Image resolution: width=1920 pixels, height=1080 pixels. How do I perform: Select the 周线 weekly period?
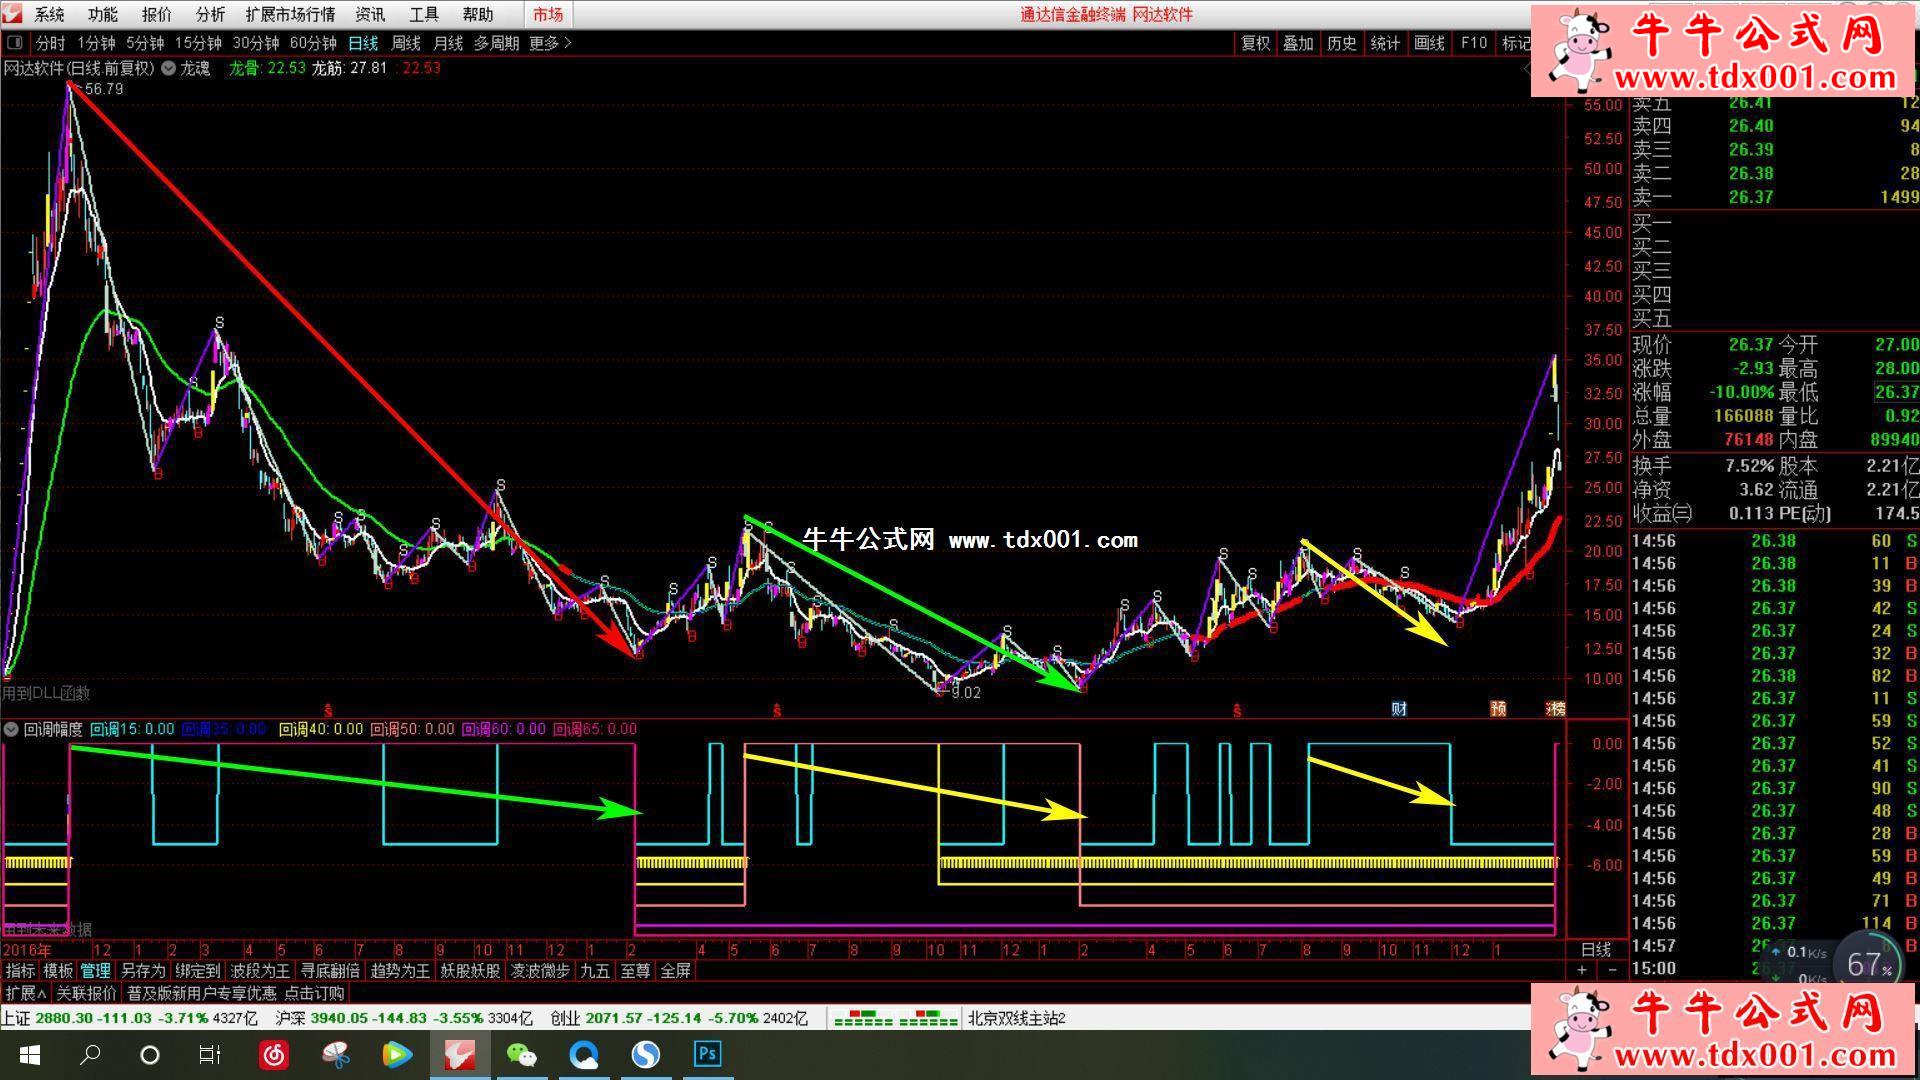click(406, 43)
